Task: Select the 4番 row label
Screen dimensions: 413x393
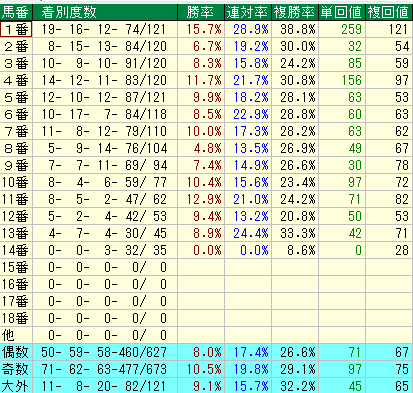Action: click(x=16, y=80)
